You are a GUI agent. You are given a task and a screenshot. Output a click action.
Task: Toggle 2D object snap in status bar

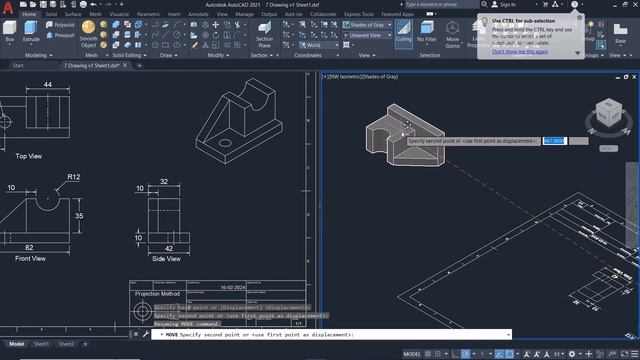coord(509,354)
